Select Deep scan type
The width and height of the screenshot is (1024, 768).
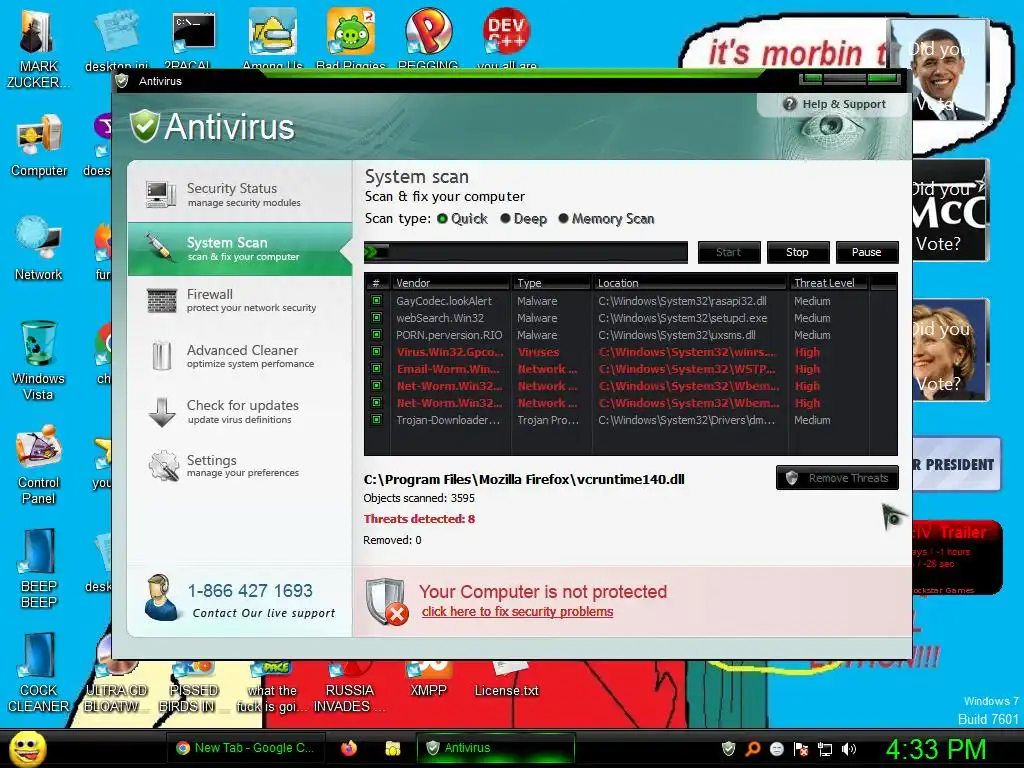(x=524, y=219)
